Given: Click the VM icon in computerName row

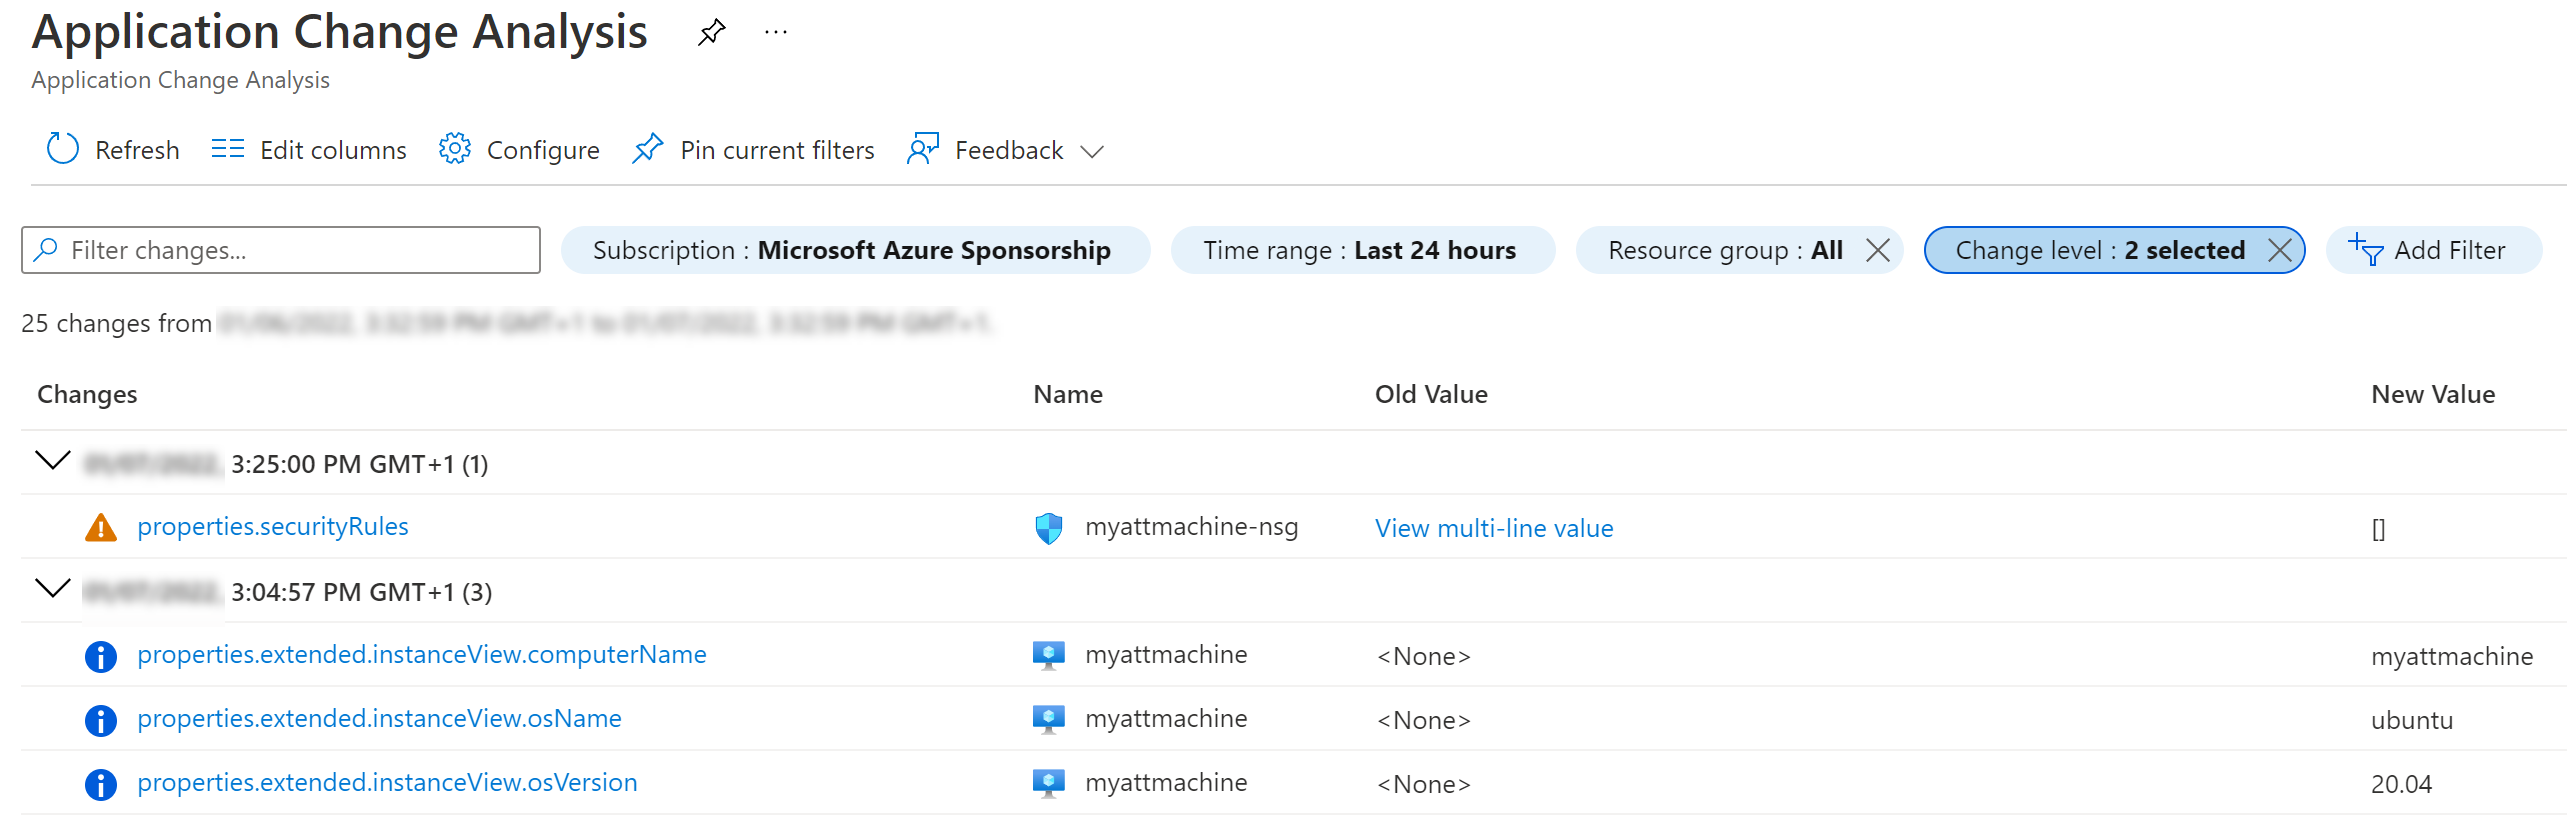Looking at the screenshot, I should tap(1048, 656).
